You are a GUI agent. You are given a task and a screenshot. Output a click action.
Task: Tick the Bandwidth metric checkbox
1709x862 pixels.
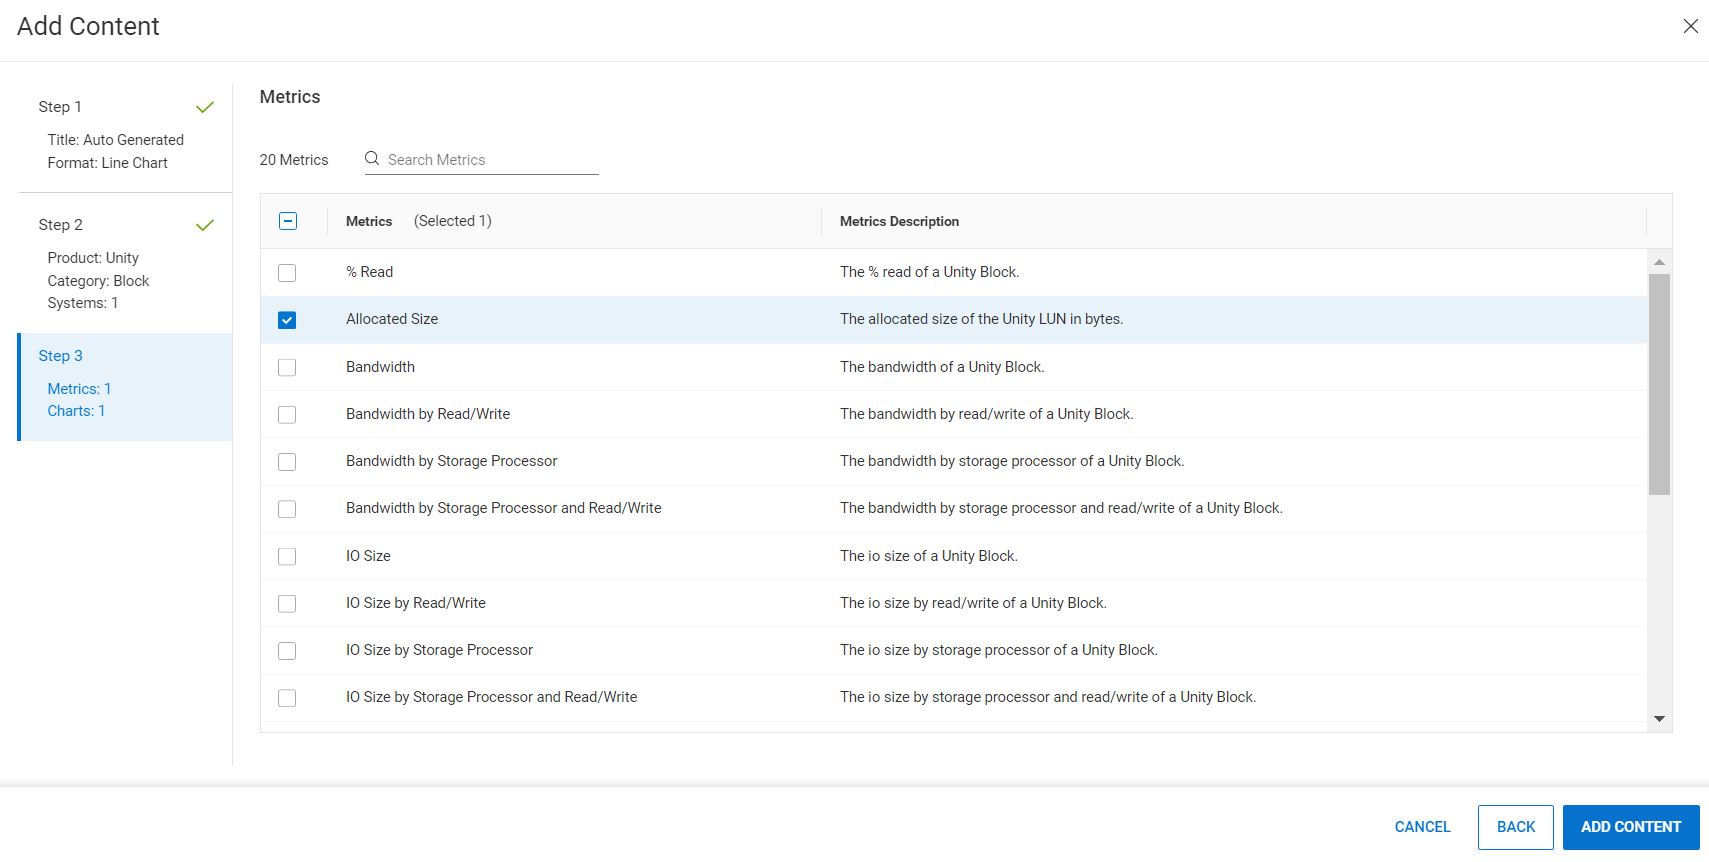287,367
